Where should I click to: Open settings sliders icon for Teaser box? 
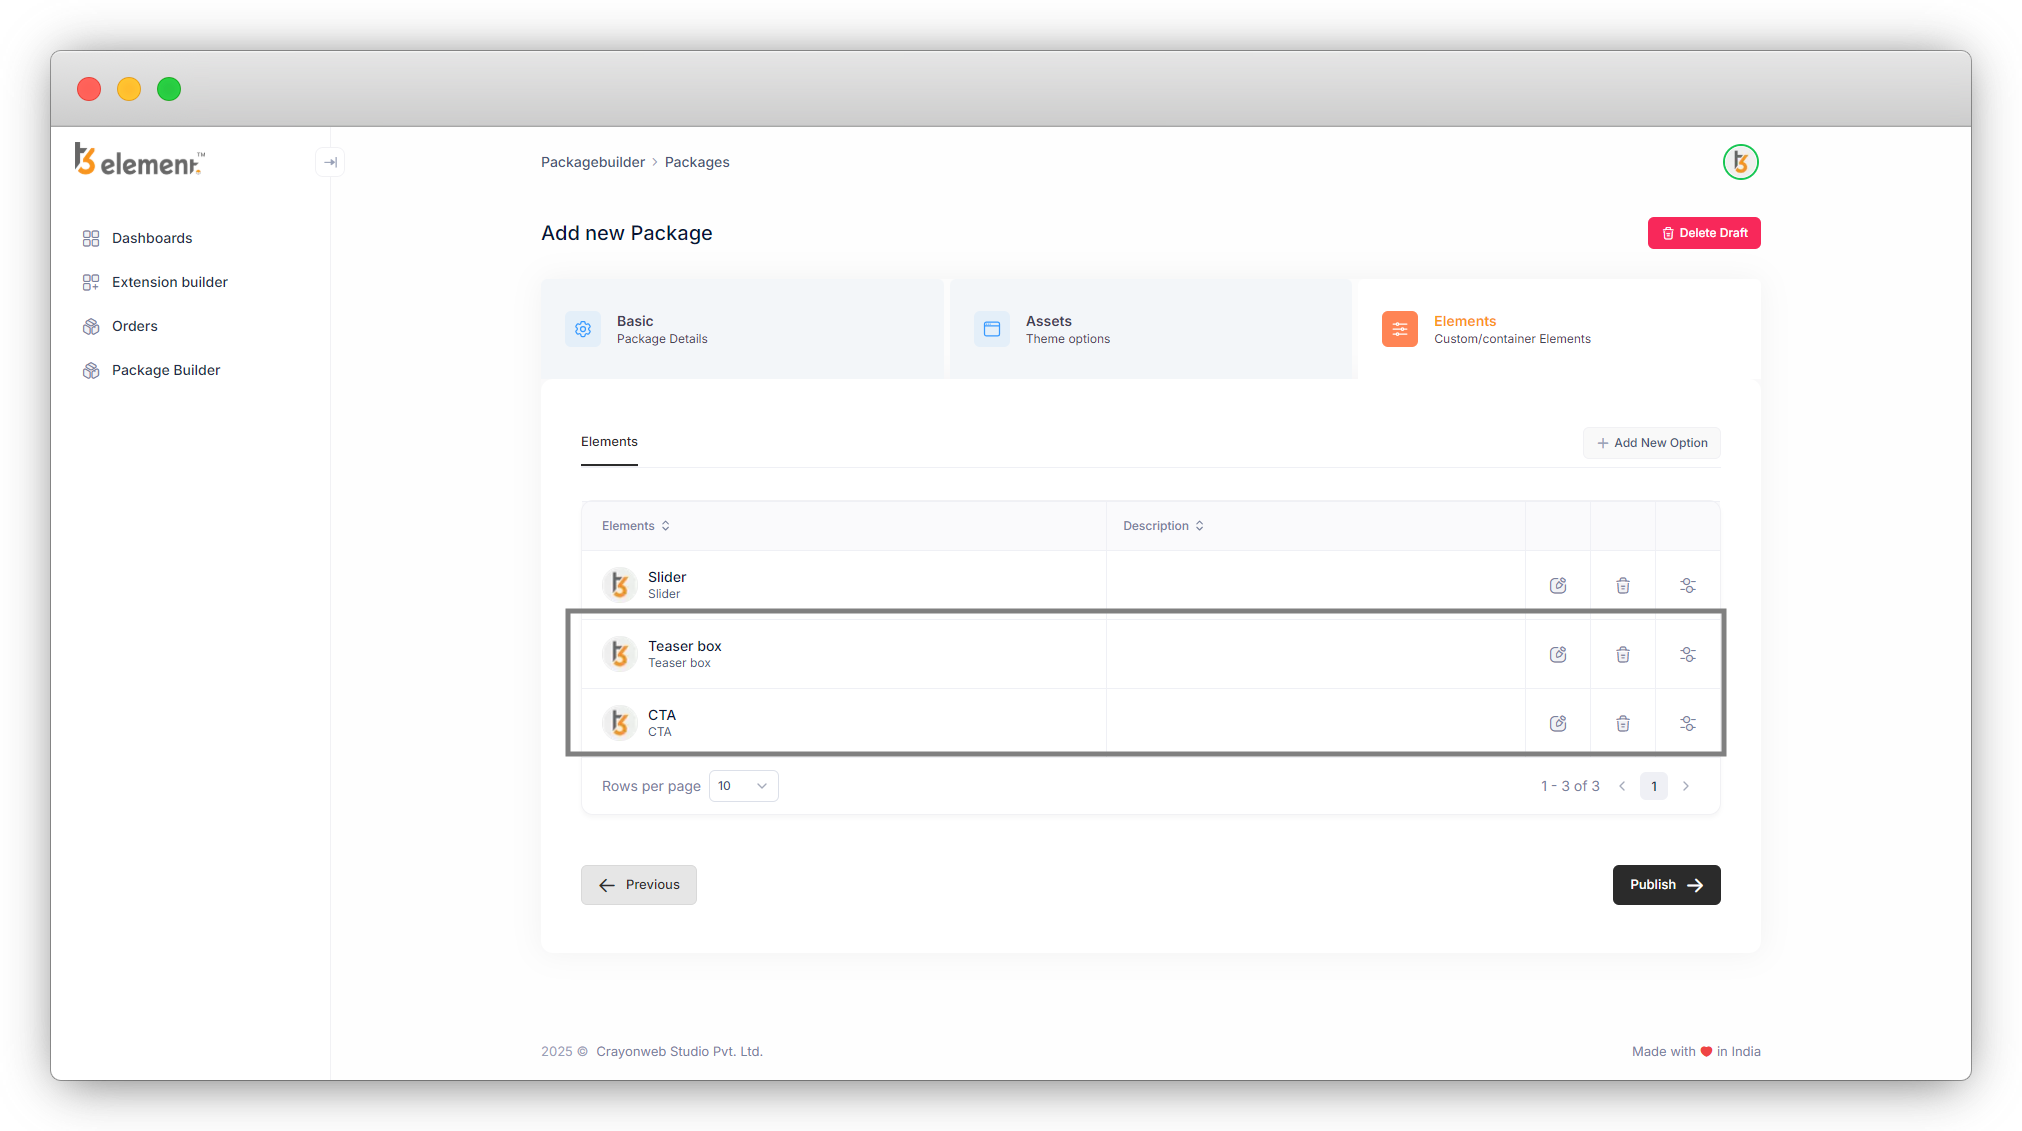pyautogui.click(x=1687, y=654)
